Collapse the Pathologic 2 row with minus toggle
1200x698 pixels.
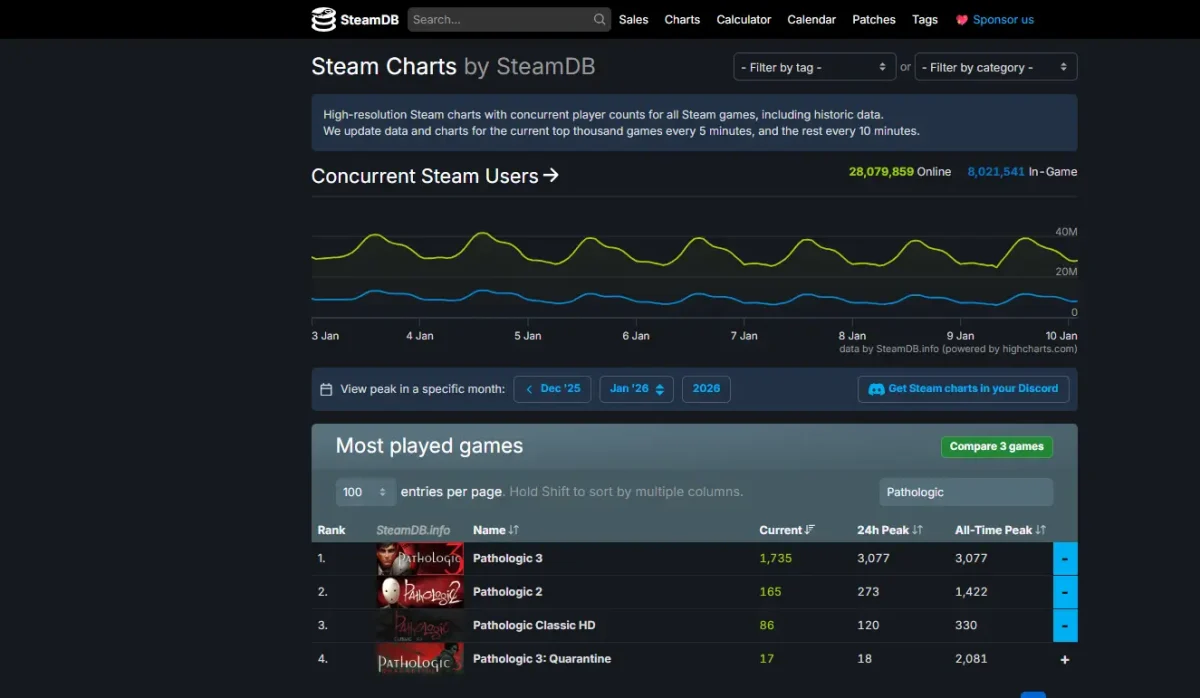pyautogui.click(x=1064, y=592)
